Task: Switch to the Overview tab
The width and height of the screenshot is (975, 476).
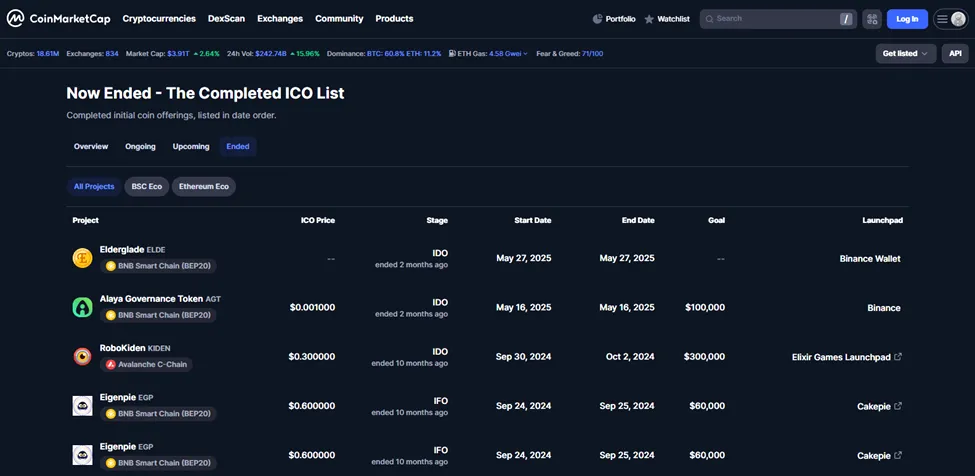Action: click(91, 147)
